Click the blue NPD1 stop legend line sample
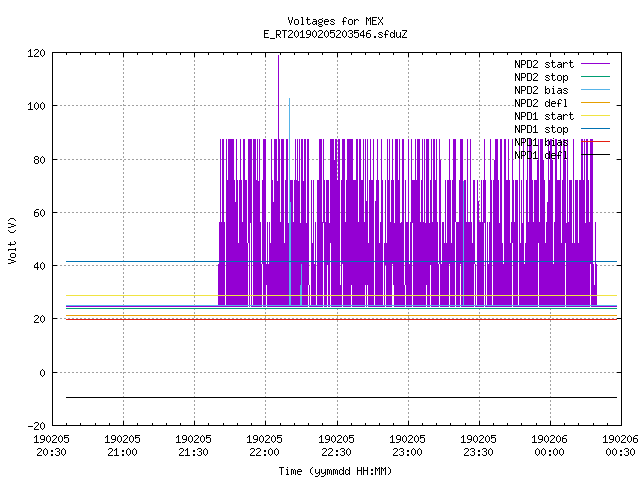This screenshot has width=640, height=480. tap(596, 129)
